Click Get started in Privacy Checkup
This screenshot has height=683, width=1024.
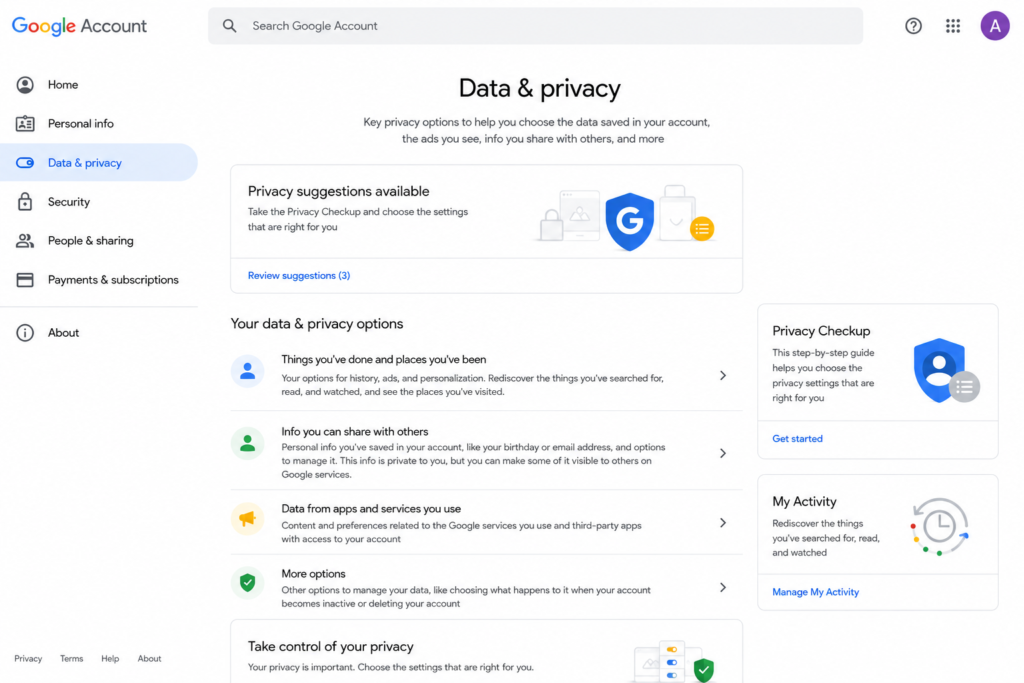pyautogui.click(x=797, y=439)
